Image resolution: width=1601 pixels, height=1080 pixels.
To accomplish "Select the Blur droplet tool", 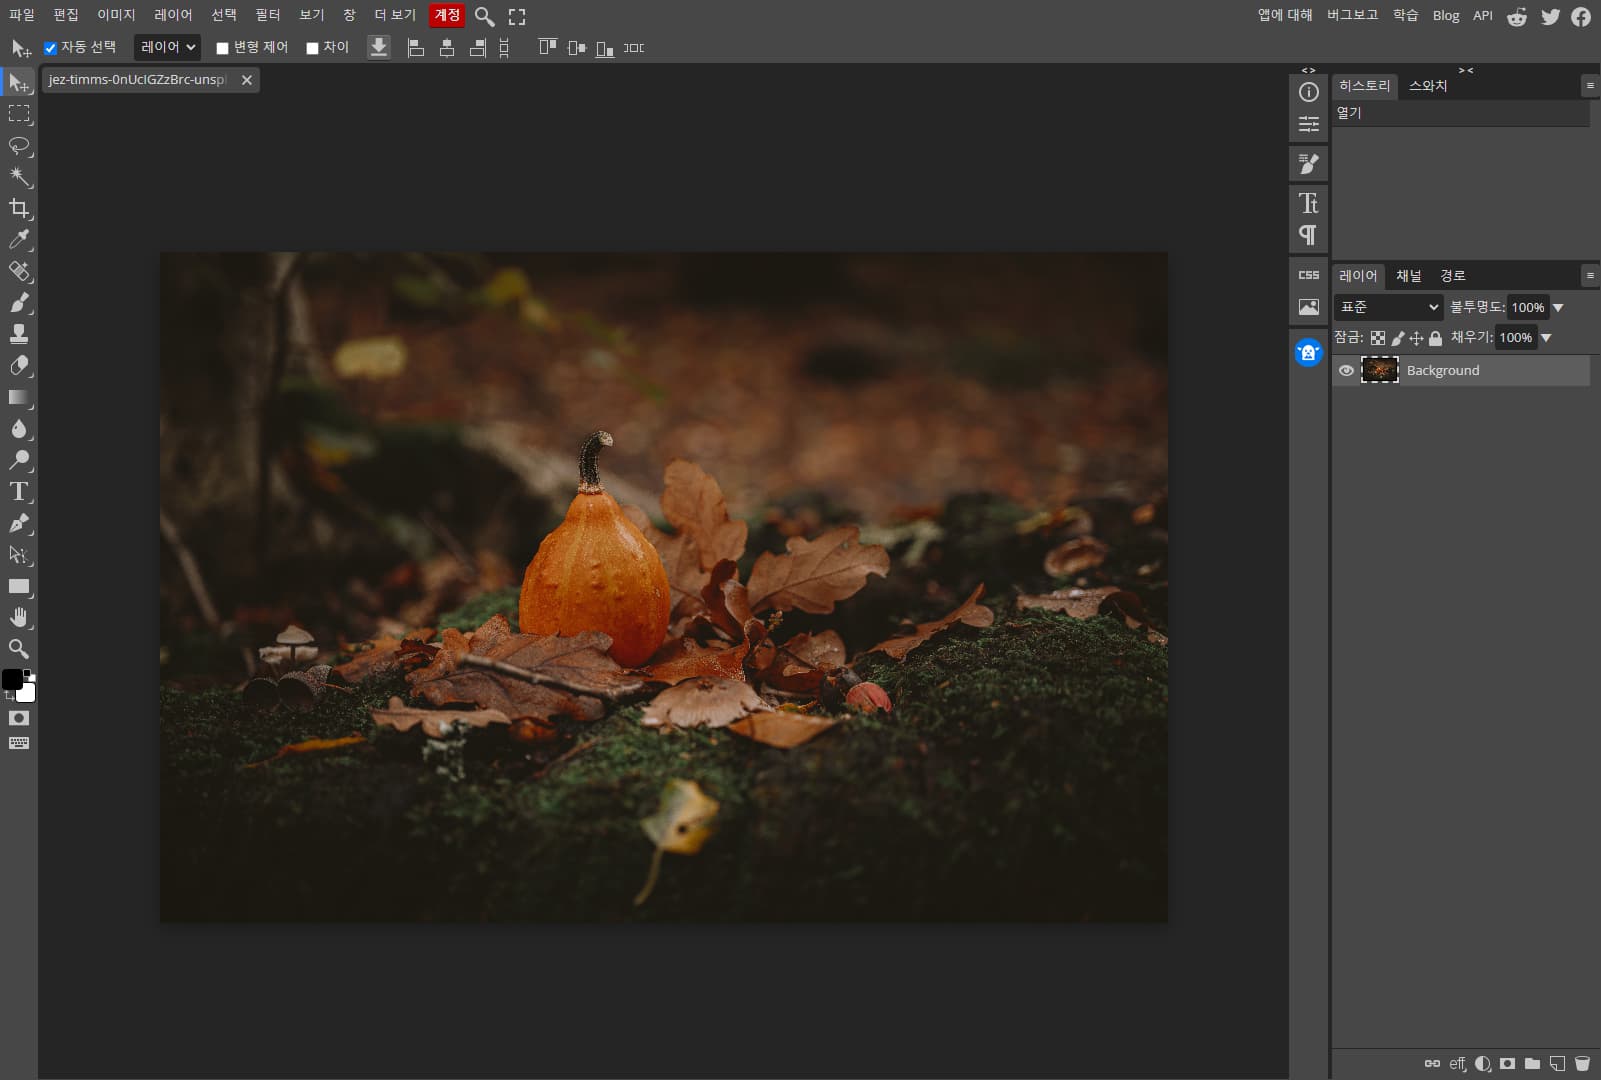I will pyautogui.click(x=19, y=428).
